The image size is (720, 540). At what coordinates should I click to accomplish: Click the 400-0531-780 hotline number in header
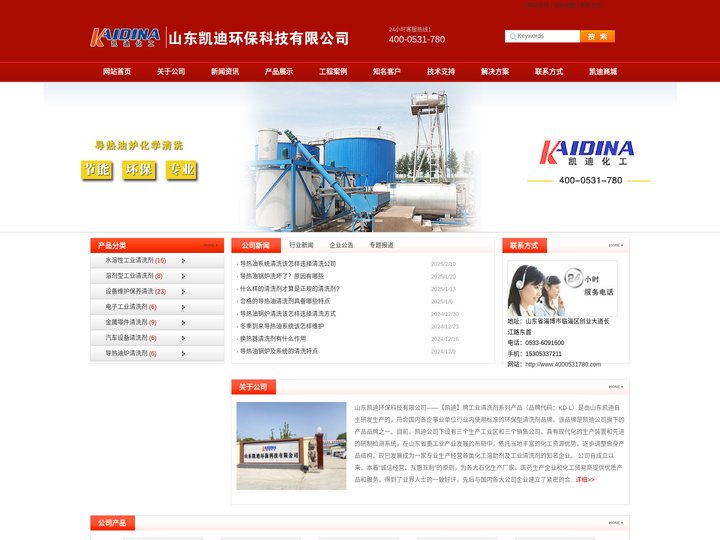point(417,39)
